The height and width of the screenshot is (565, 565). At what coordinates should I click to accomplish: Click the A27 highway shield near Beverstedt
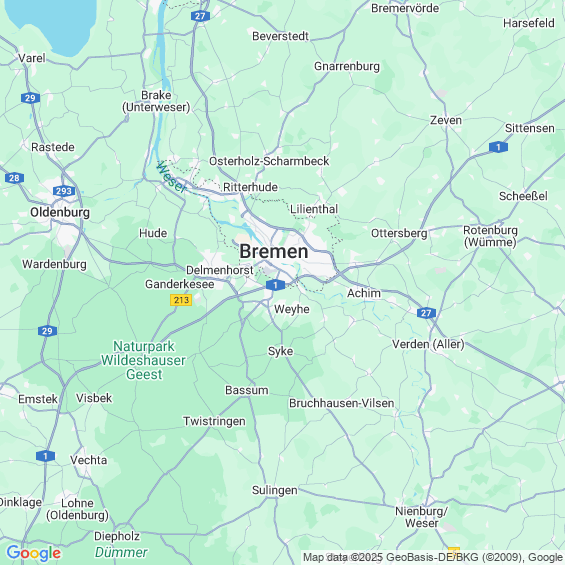[x=200, y=16]
